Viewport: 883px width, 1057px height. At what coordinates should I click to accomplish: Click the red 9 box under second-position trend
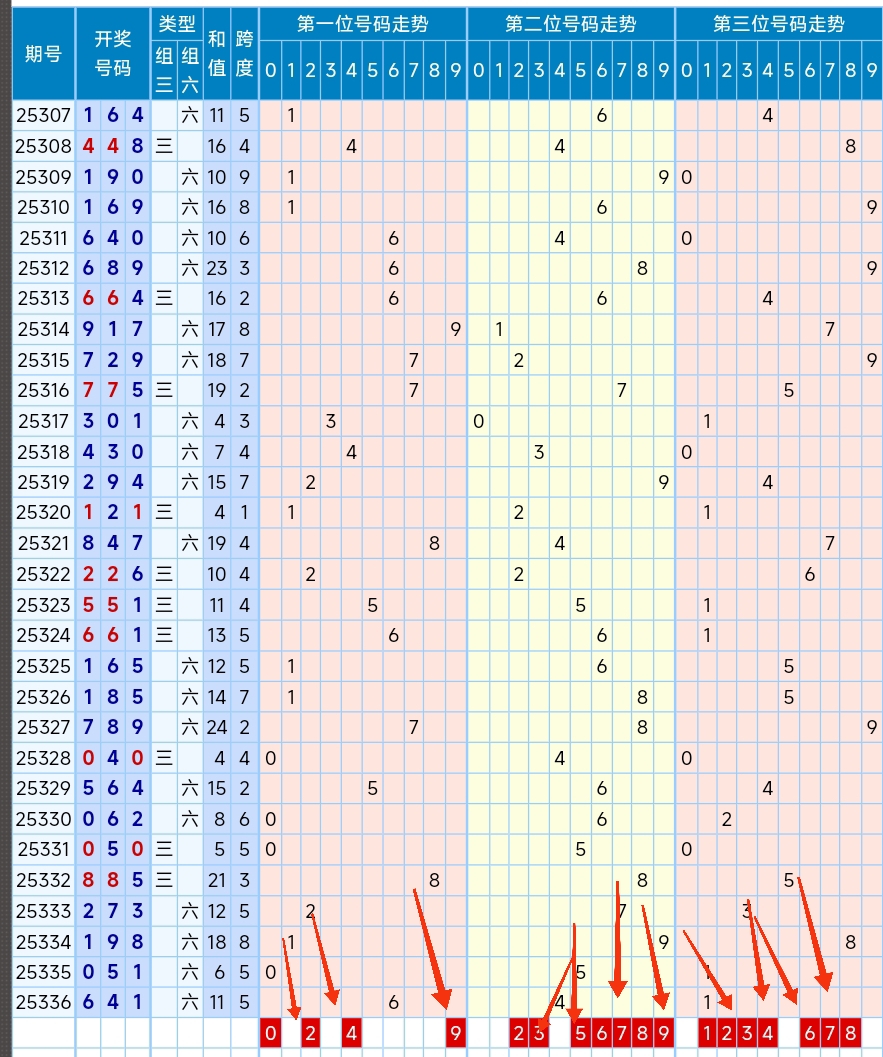[x=663, y=1033]
